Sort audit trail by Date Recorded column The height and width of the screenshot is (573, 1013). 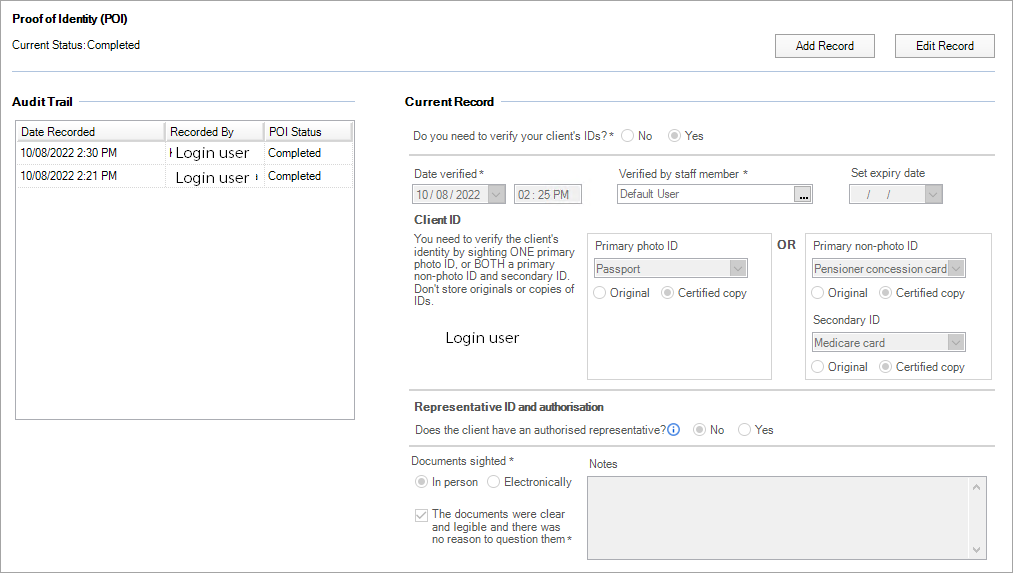[x=90, y=132]
